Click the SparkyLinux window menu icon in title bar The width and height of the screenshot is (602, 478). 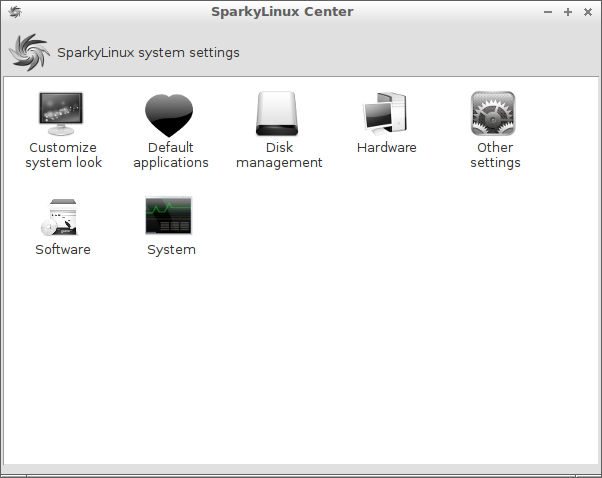[15, 12]
